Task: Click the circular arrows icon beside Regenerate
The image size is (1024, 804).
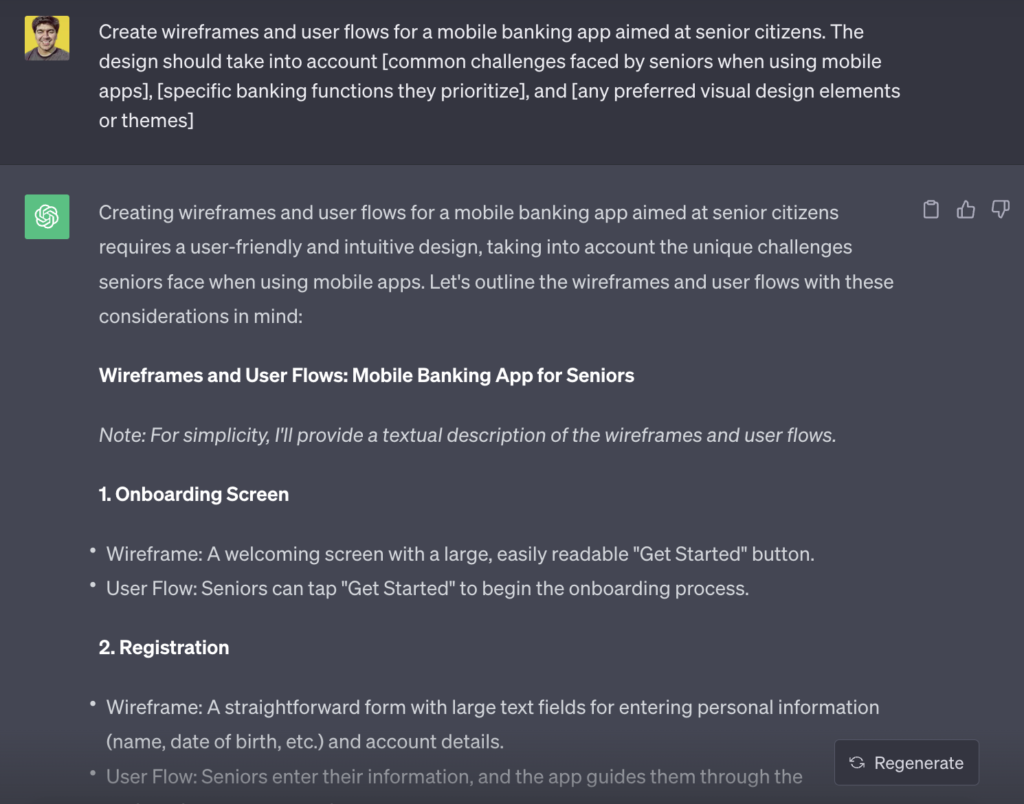Action: coord(857,763)
